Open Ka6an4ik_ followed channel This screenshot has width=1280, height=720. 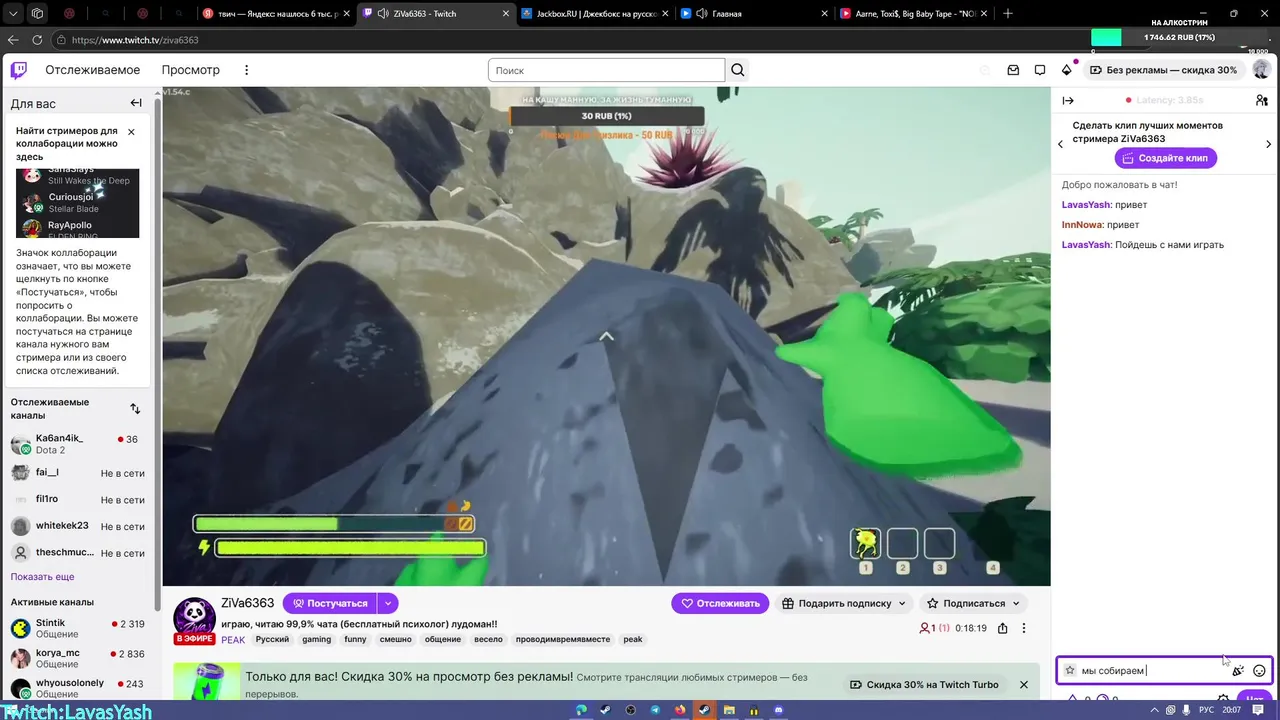(x=78, y=444)
